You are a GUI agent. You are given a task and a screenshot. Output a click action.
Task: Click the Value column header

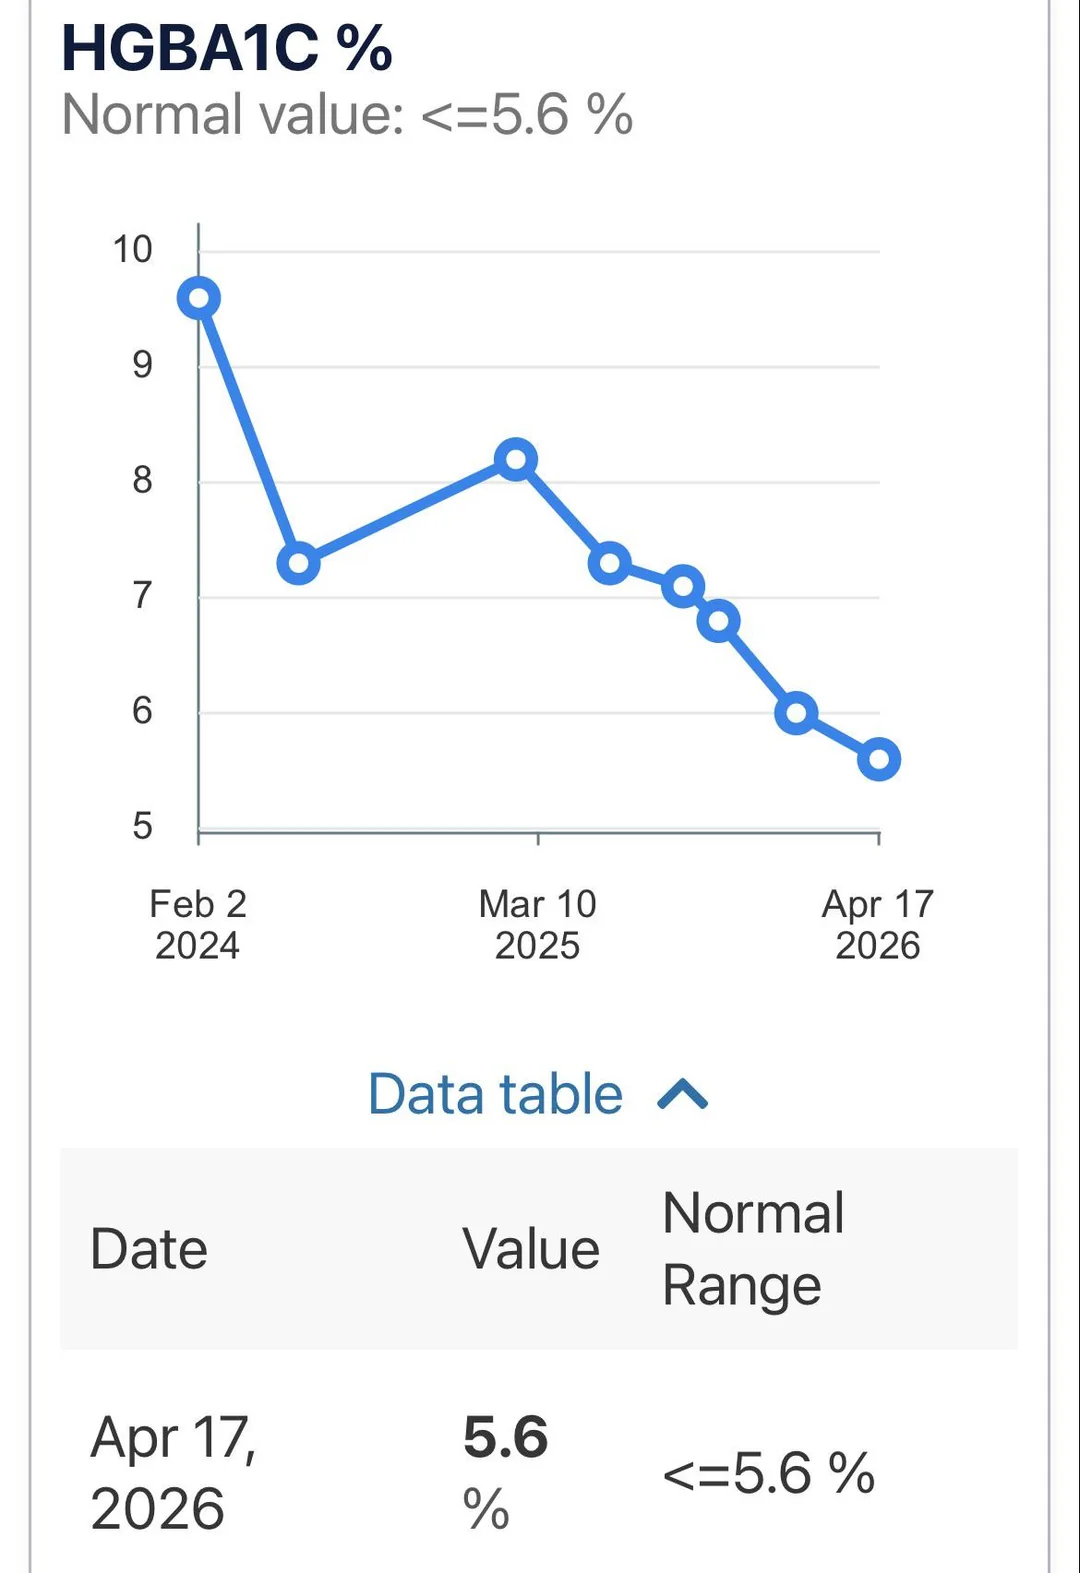[529, 1248]
